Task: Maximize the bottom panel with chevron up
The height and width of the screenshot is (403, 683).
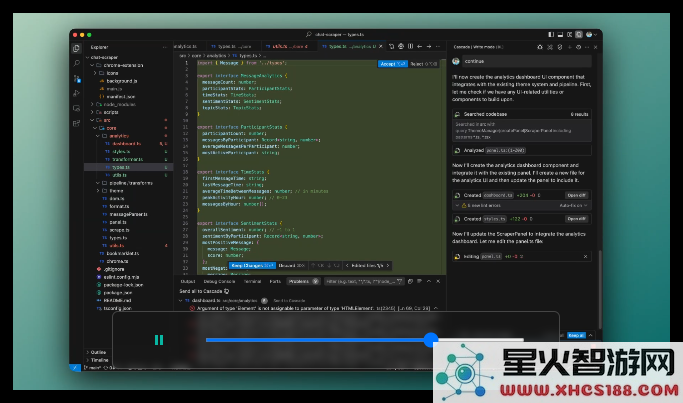Action: (429, 281)
